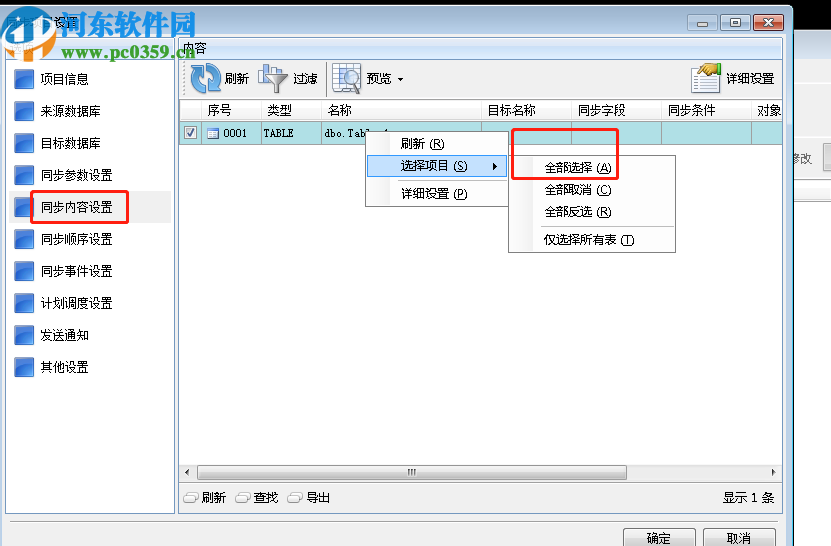This screenshot has height=546, width=831.
Task: Click the blue icon beside 项目信息
Action: tap(24, 79)
